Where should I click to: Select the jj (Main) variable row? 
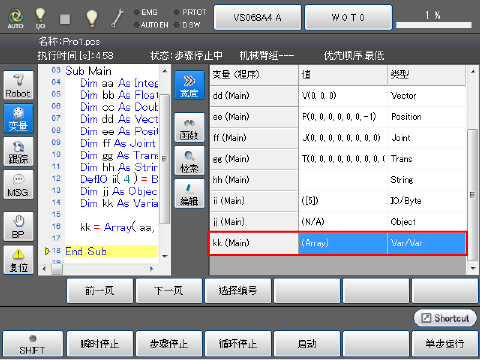click(x=338, y=222)
